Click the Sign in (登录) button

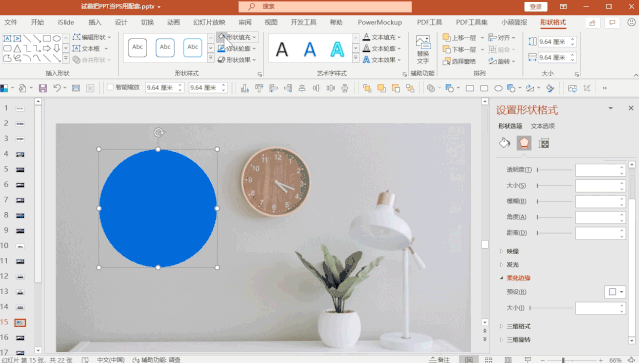click(535, 7)
